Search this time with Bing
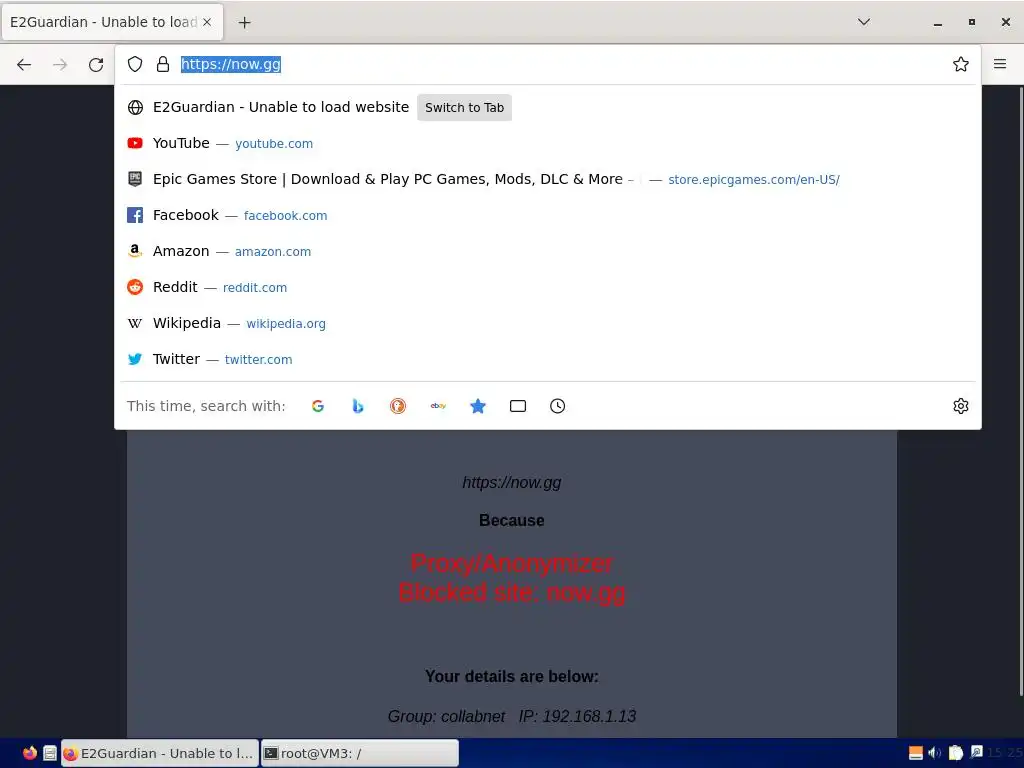This screenshot has width=1024, height=768. point(358,406)
